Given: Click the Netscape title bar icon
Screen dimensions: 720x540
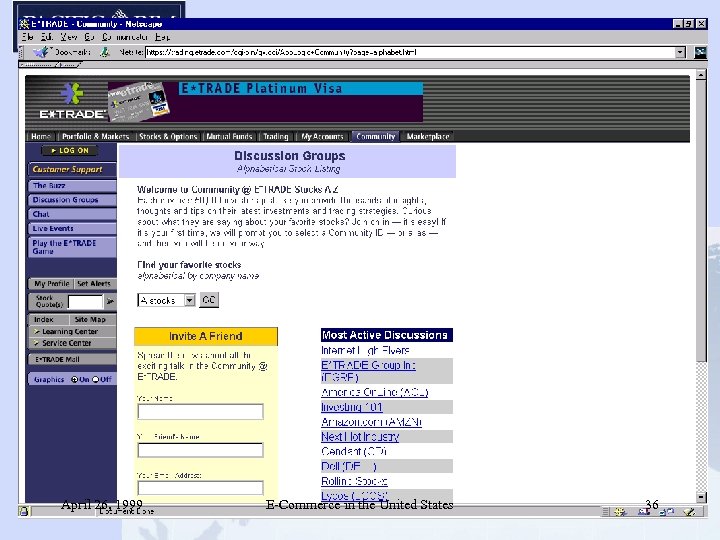Looking at the screenshot, I should click(24, 23).
